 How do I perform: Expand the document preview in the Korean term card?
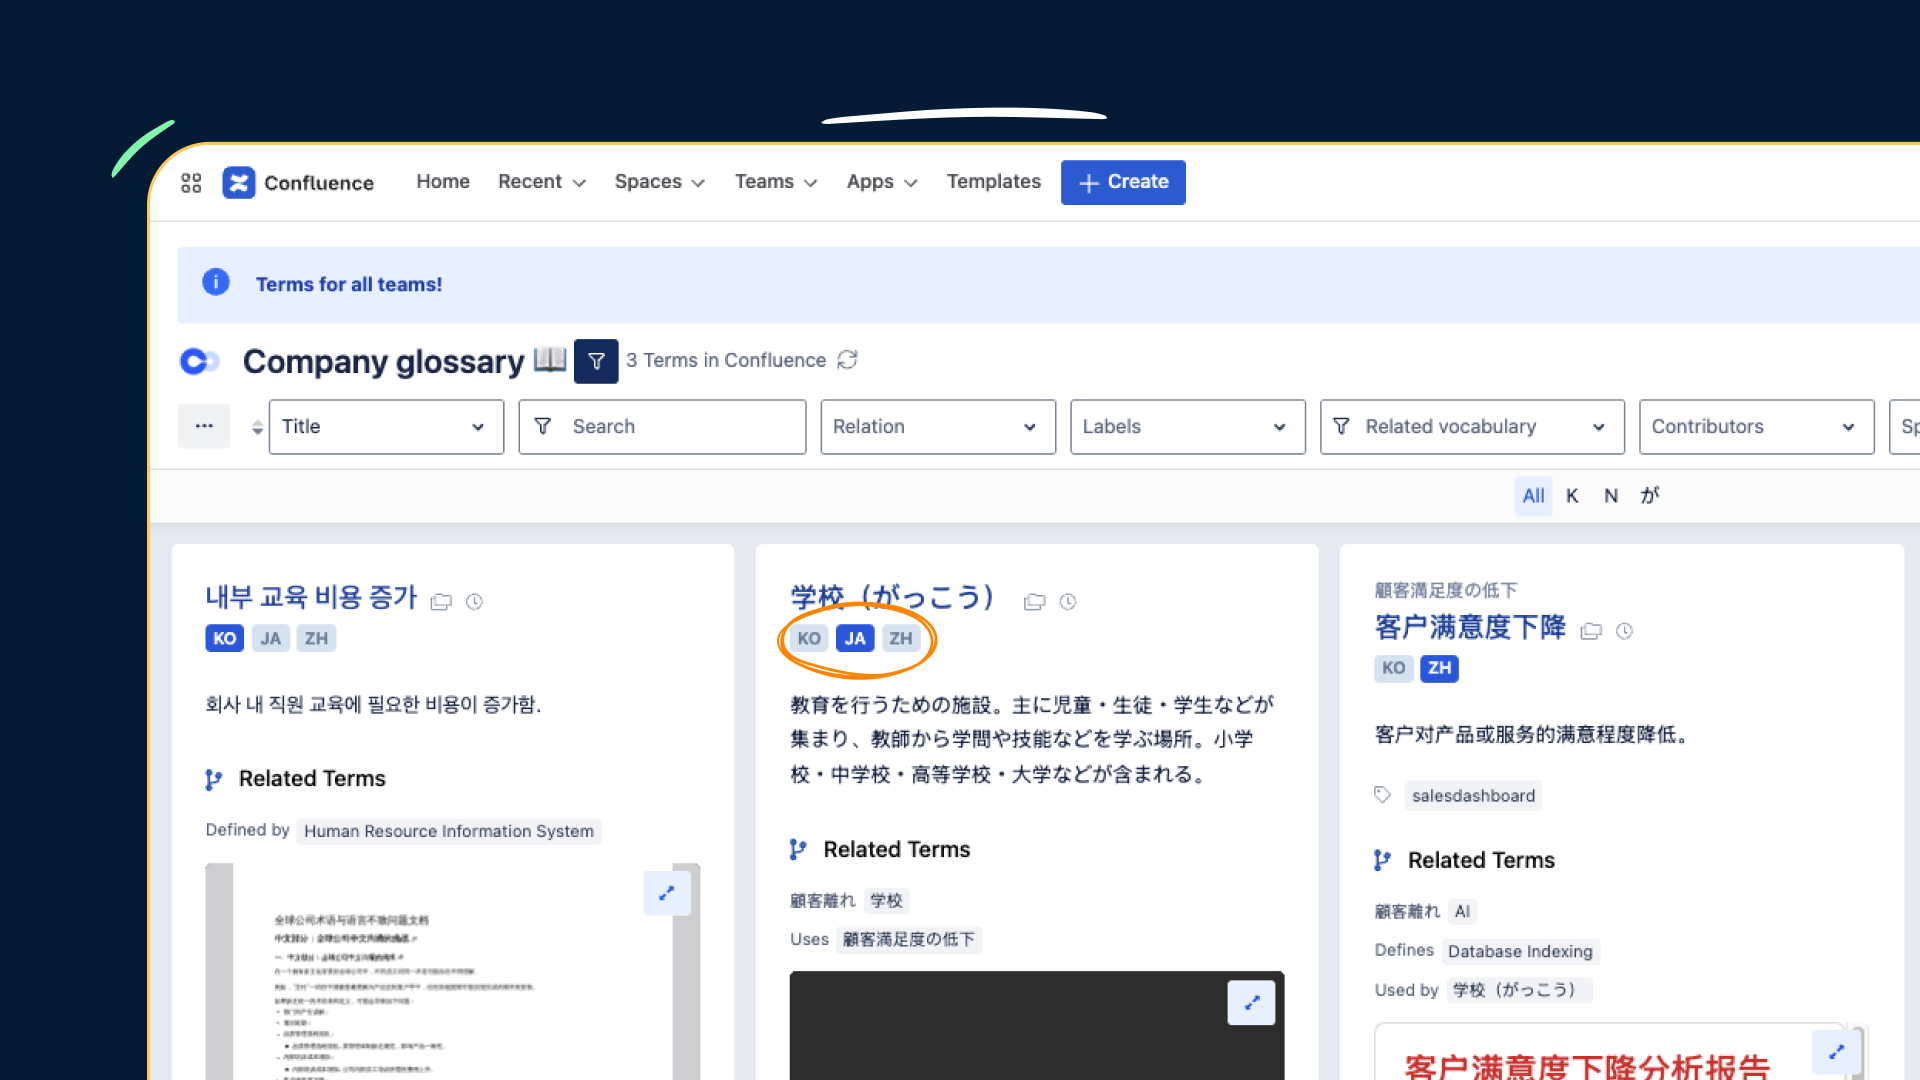[x=667, y=893]
